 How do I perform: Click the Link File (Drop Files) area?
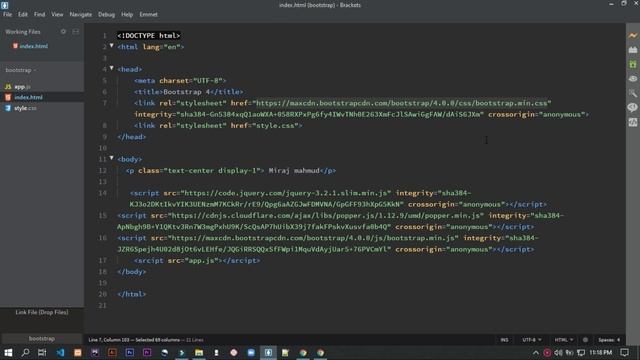42,312
